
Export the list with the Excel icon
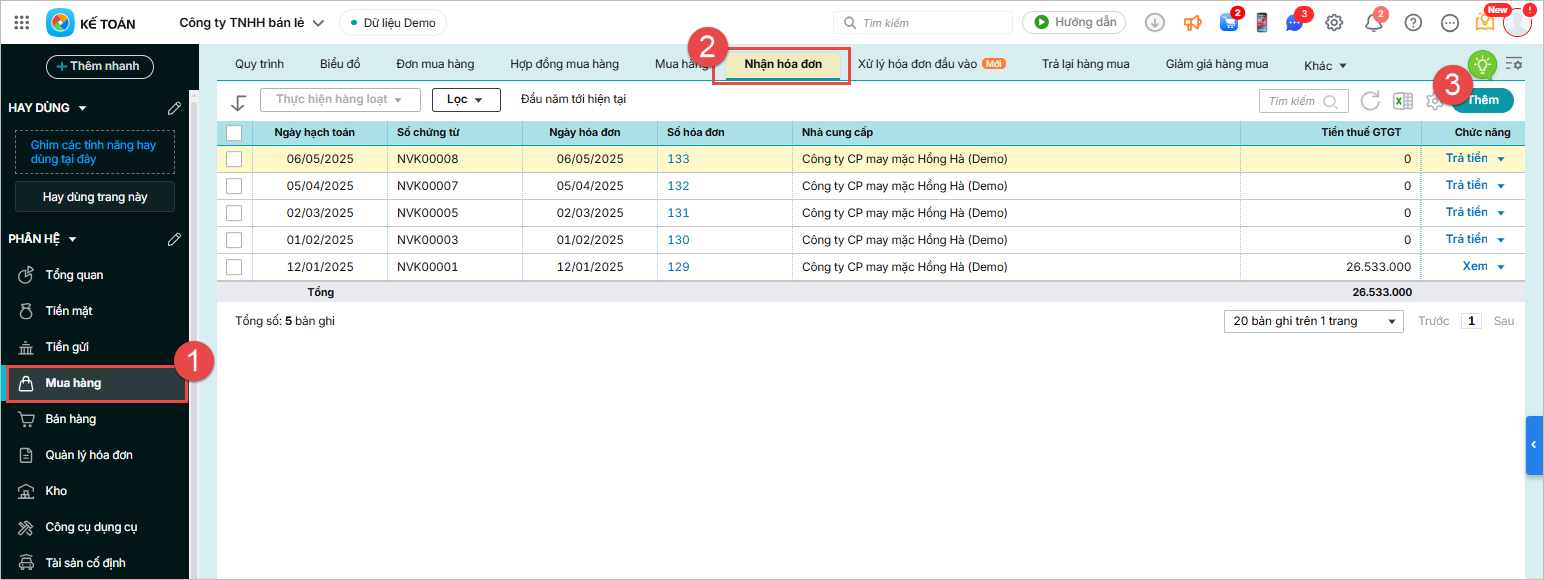[1402, 101]
